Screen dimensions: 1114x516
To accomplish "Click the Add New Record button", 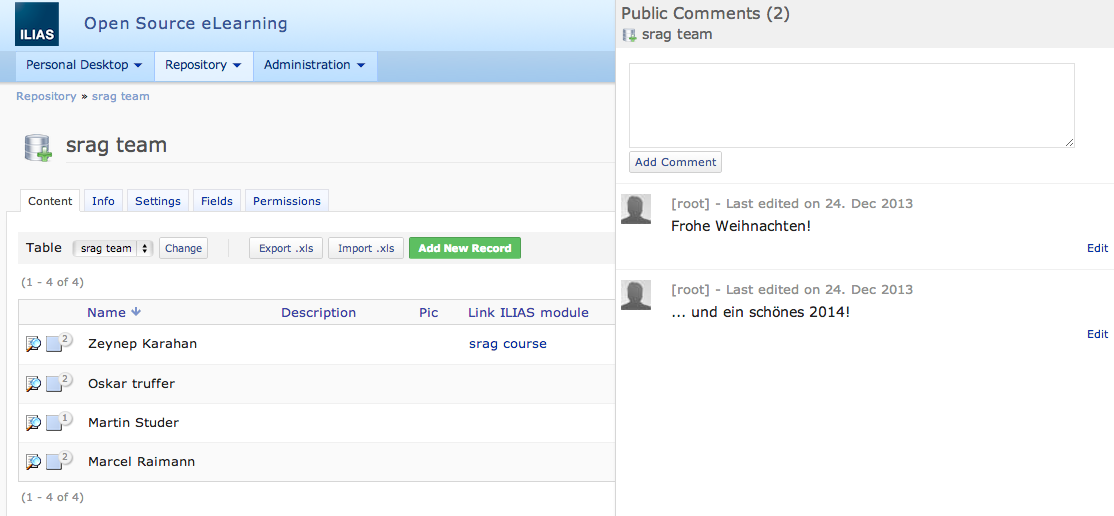I will click(x=464, y=248).
